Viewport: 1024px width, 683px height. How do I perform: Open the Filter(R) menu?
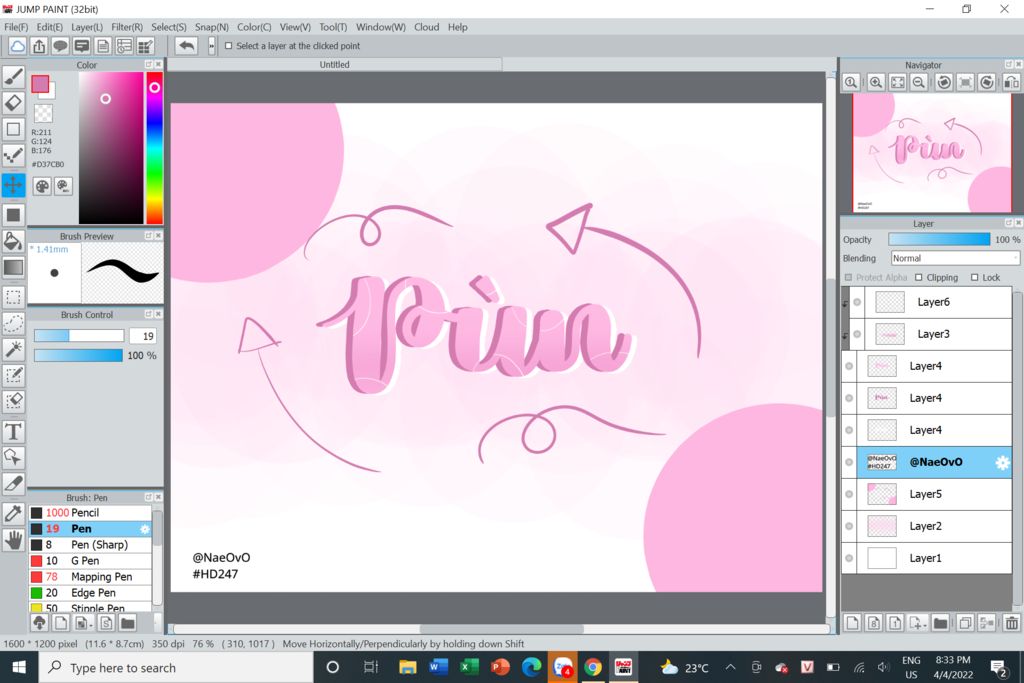tap(127, 27)
